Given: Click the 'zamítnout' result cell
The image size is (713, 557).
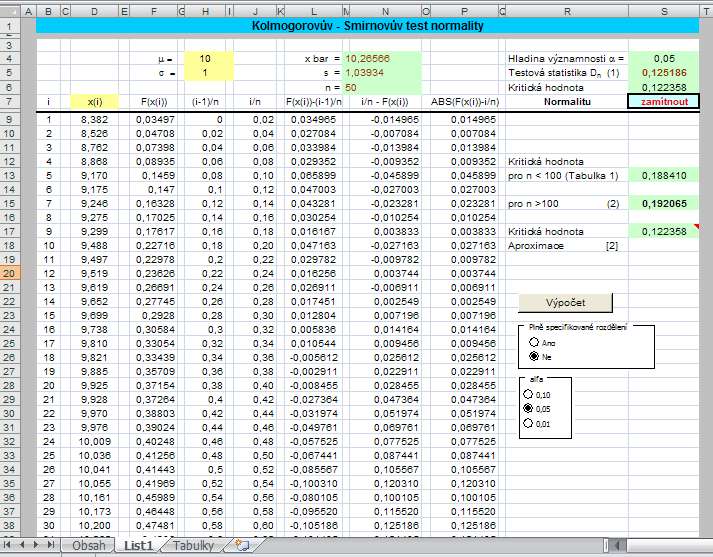Looking at the screenshot, I should [664, 102].
